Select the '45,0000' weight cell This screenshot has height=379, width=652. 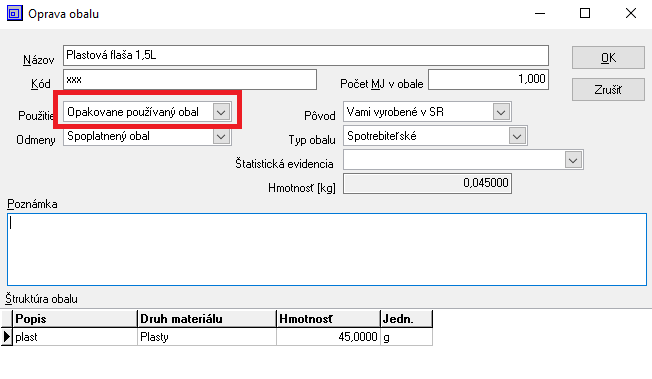(328, 337)
